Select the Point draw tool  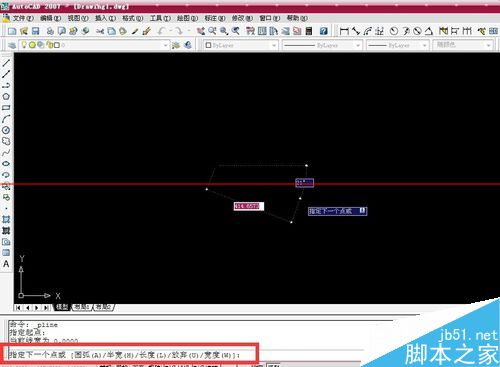pyautogui.click(x=6, y=208)
